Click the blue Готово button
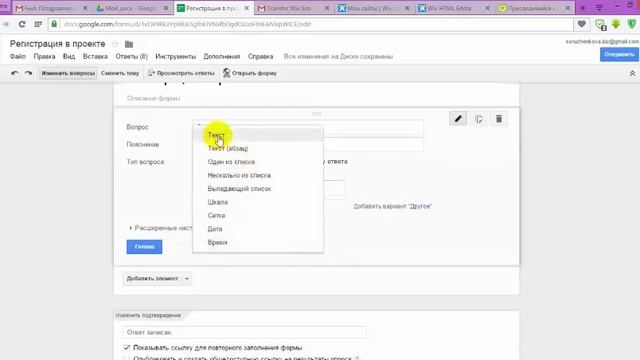 pos(144,247)
